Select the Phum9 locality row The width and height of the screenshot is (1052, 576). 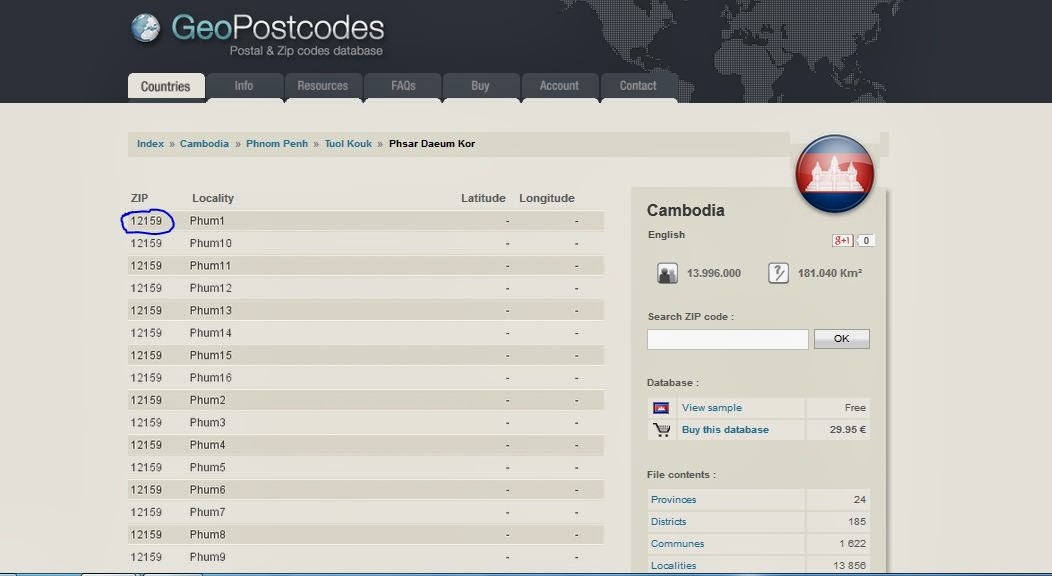pyautogui.click(x=366, y=557)
